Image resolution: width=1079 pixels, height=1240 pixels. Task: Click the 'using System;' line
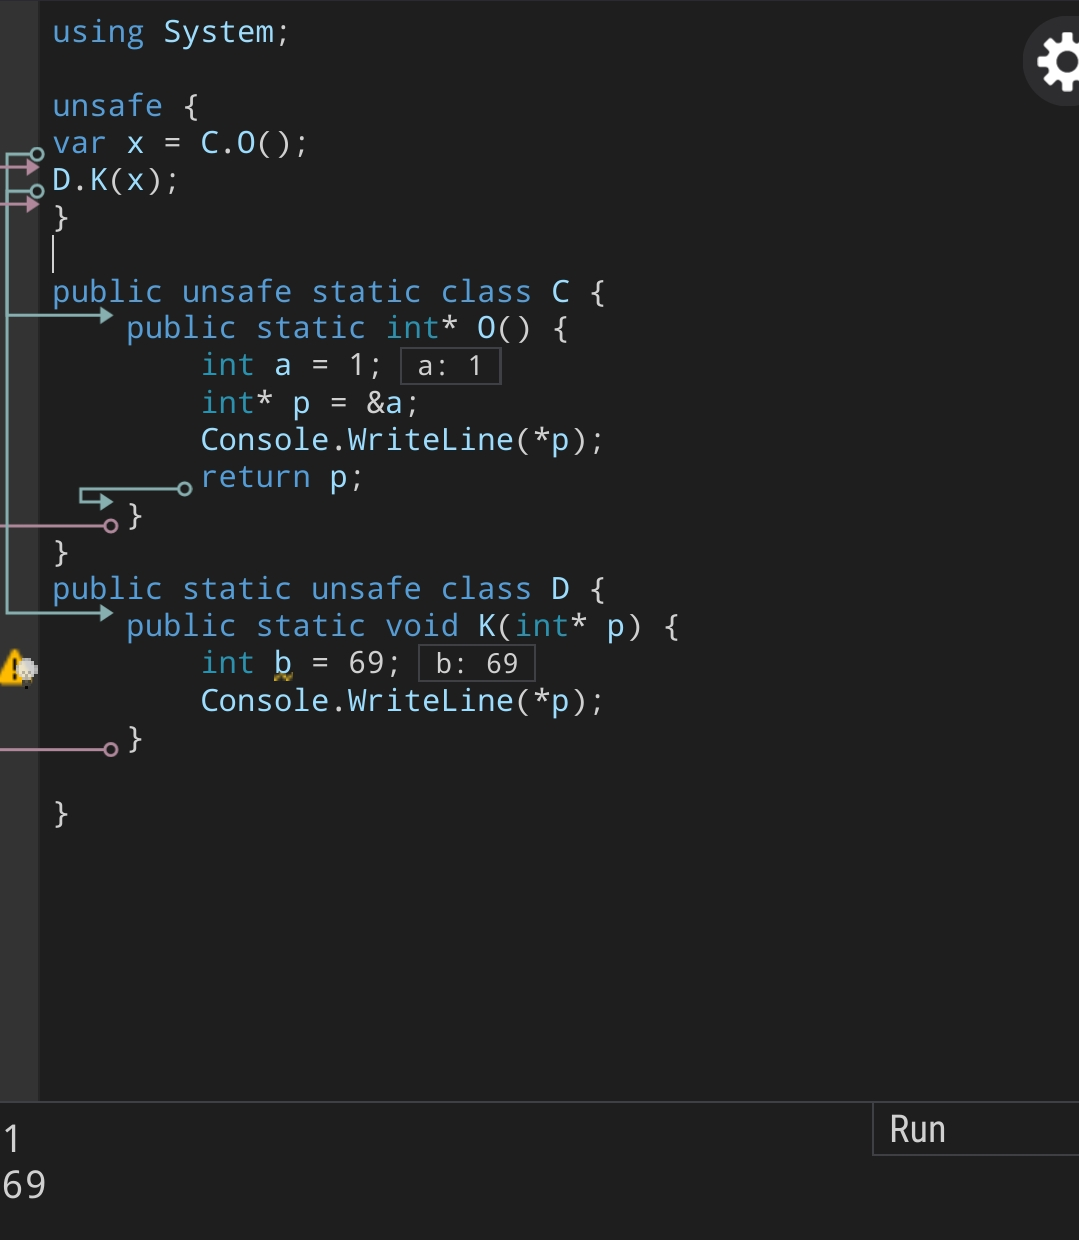[x=171, y=32]
